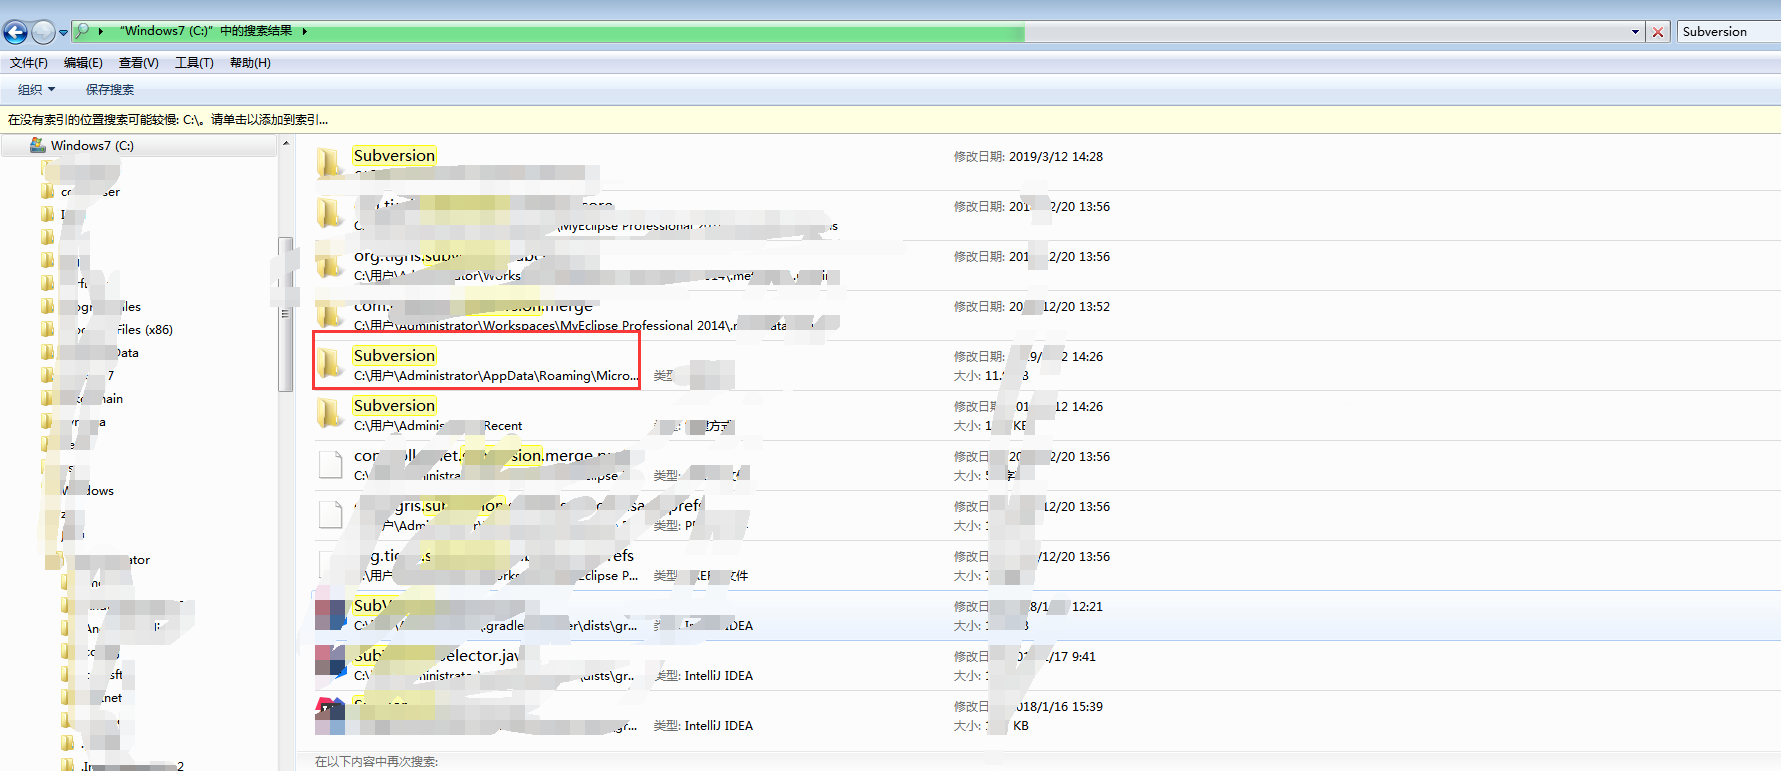Click the yellow index warning info bar
Viewport: 1781px width, 771px height.
(x=890, y=120)
